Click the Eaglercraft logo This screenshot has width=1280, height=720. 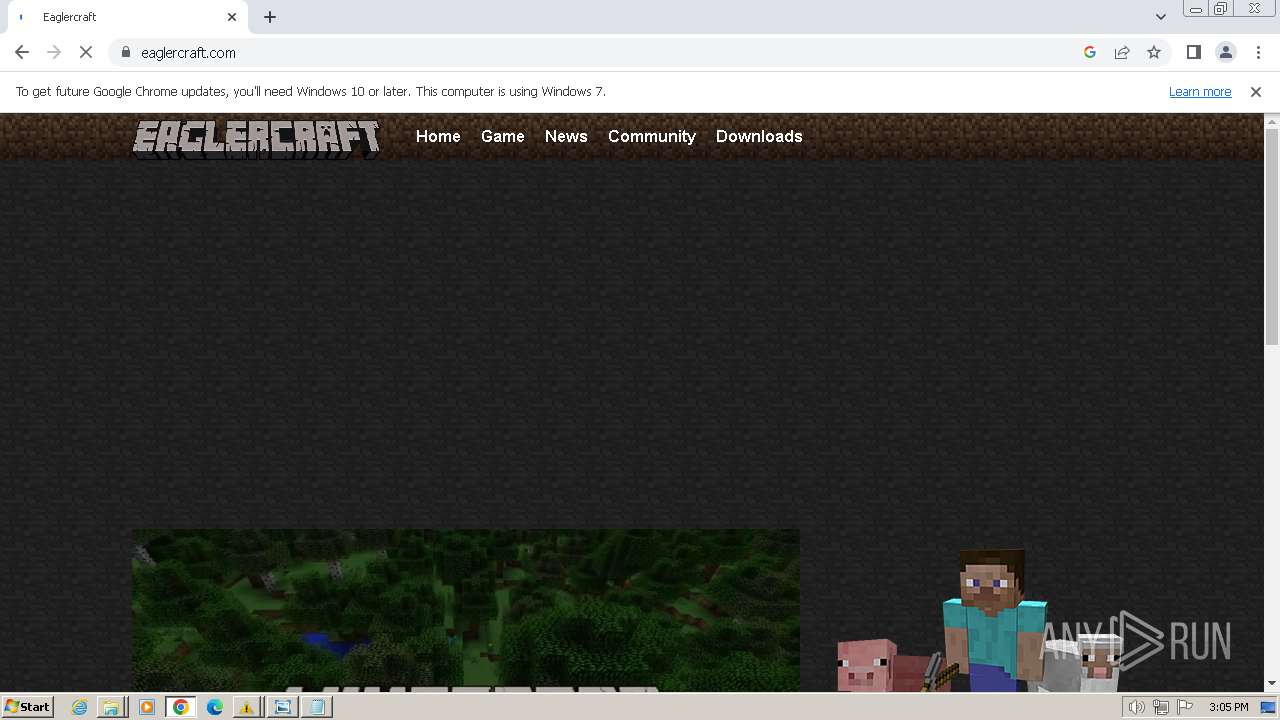(x=257, y=139)
